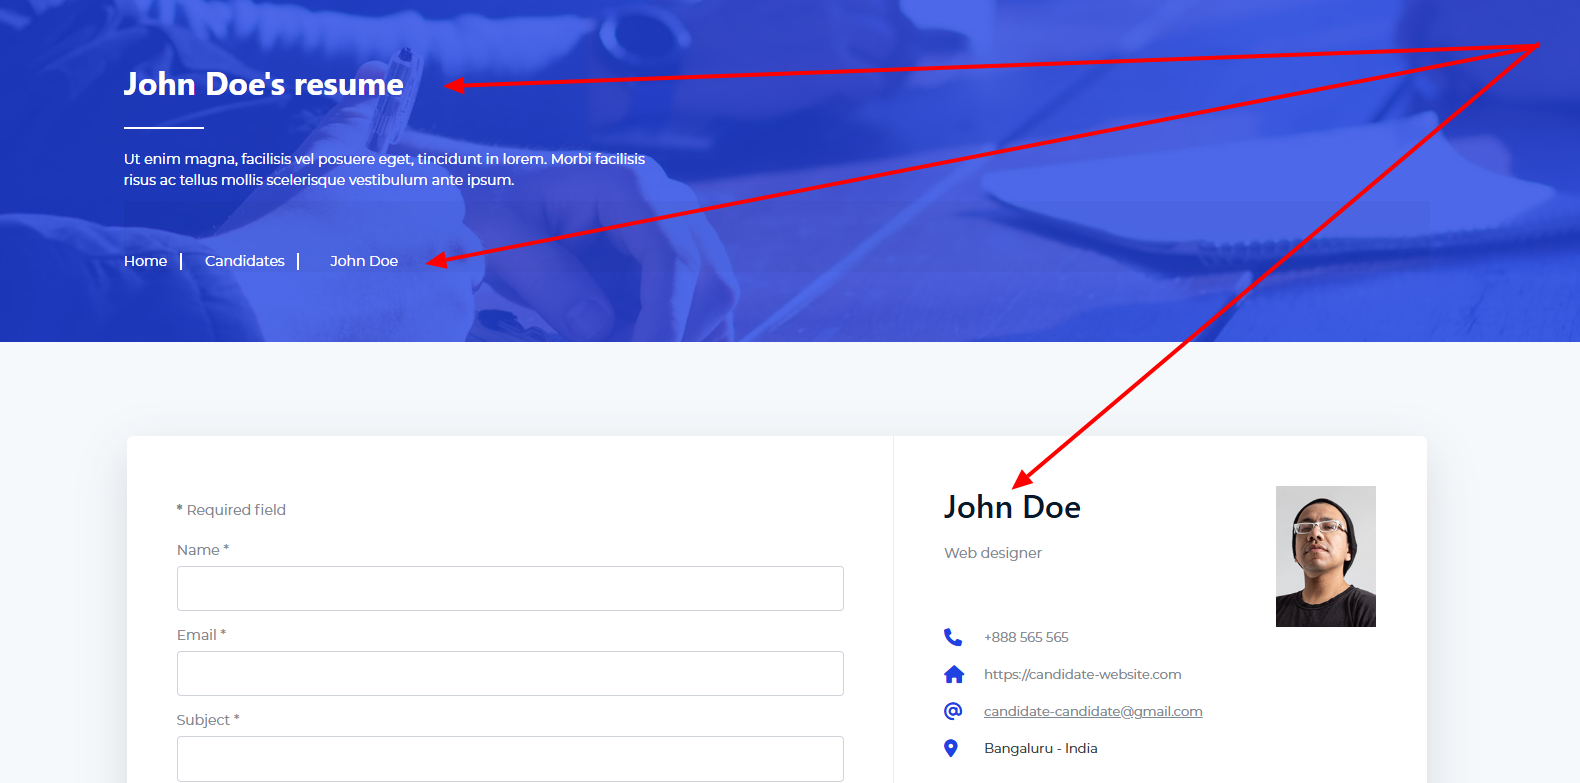Click the "John Doe's resume" page title
This screenshot has height=783, width=1580.
pos(264,84)
